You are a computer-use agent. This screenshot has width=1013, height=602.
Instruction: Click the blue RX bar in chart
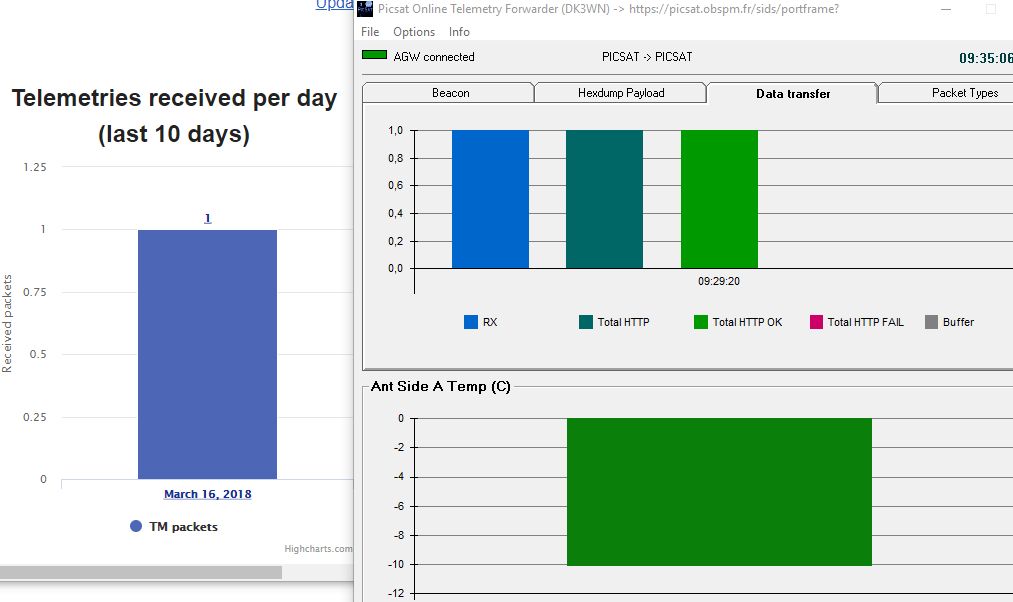coord(490,199)
